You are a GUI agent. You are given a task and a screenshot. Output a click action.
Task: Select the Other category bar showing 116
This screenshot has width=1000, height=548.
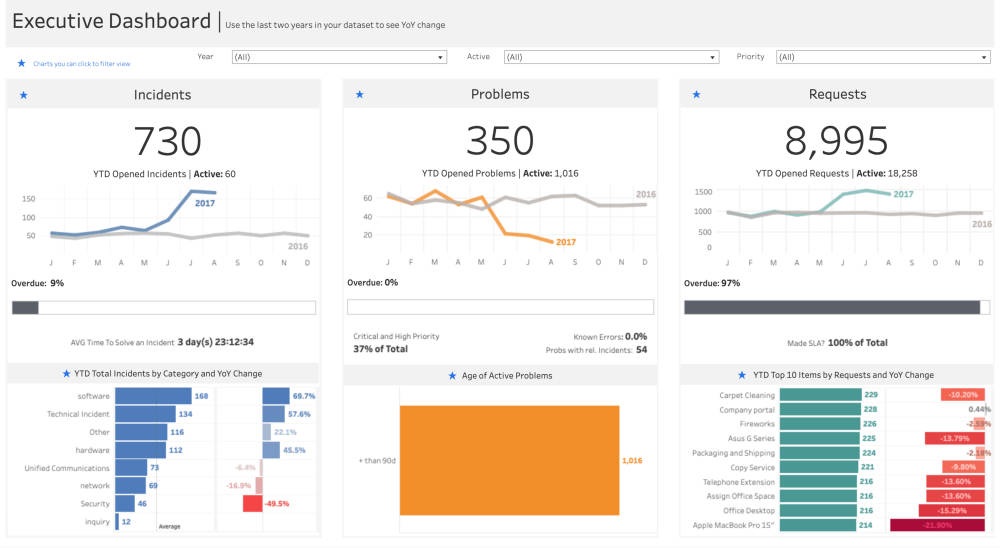coord(141,432)
